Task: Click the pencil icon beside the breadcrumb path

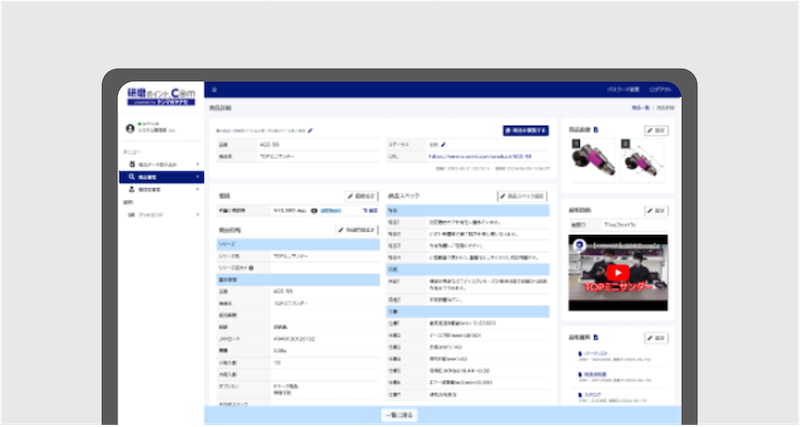Action: click(x=310, y=130)
